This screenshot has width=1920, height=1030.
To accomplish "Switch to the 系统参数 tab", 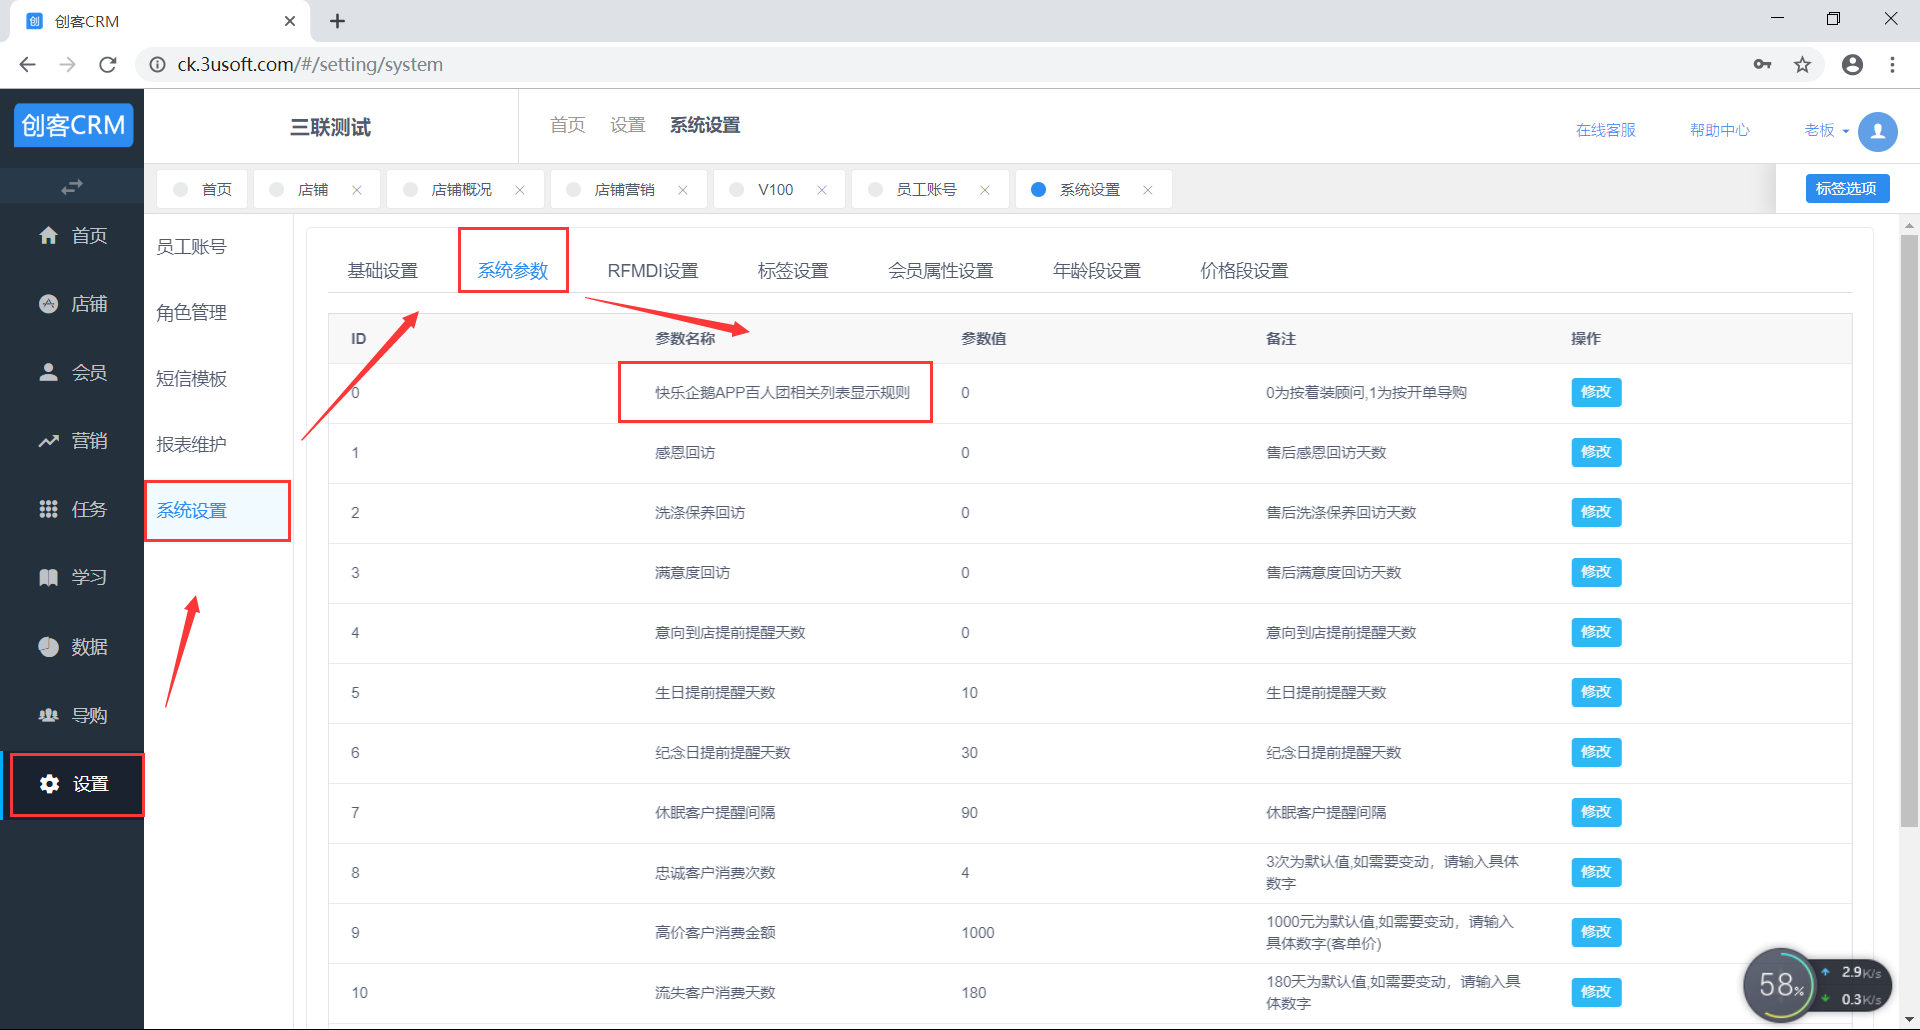I will pos(513,271).
